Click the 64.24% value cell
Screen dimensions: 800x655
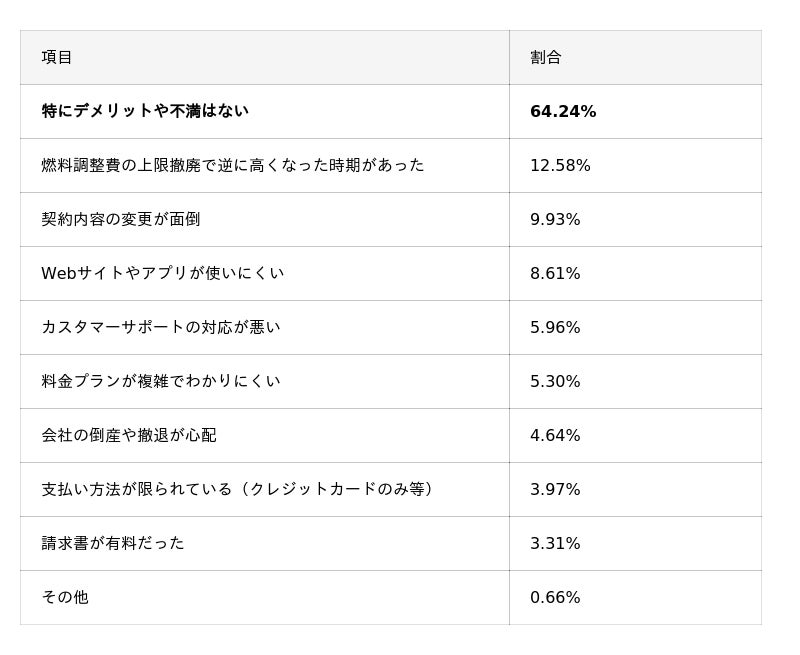click(x=563, y=111)
